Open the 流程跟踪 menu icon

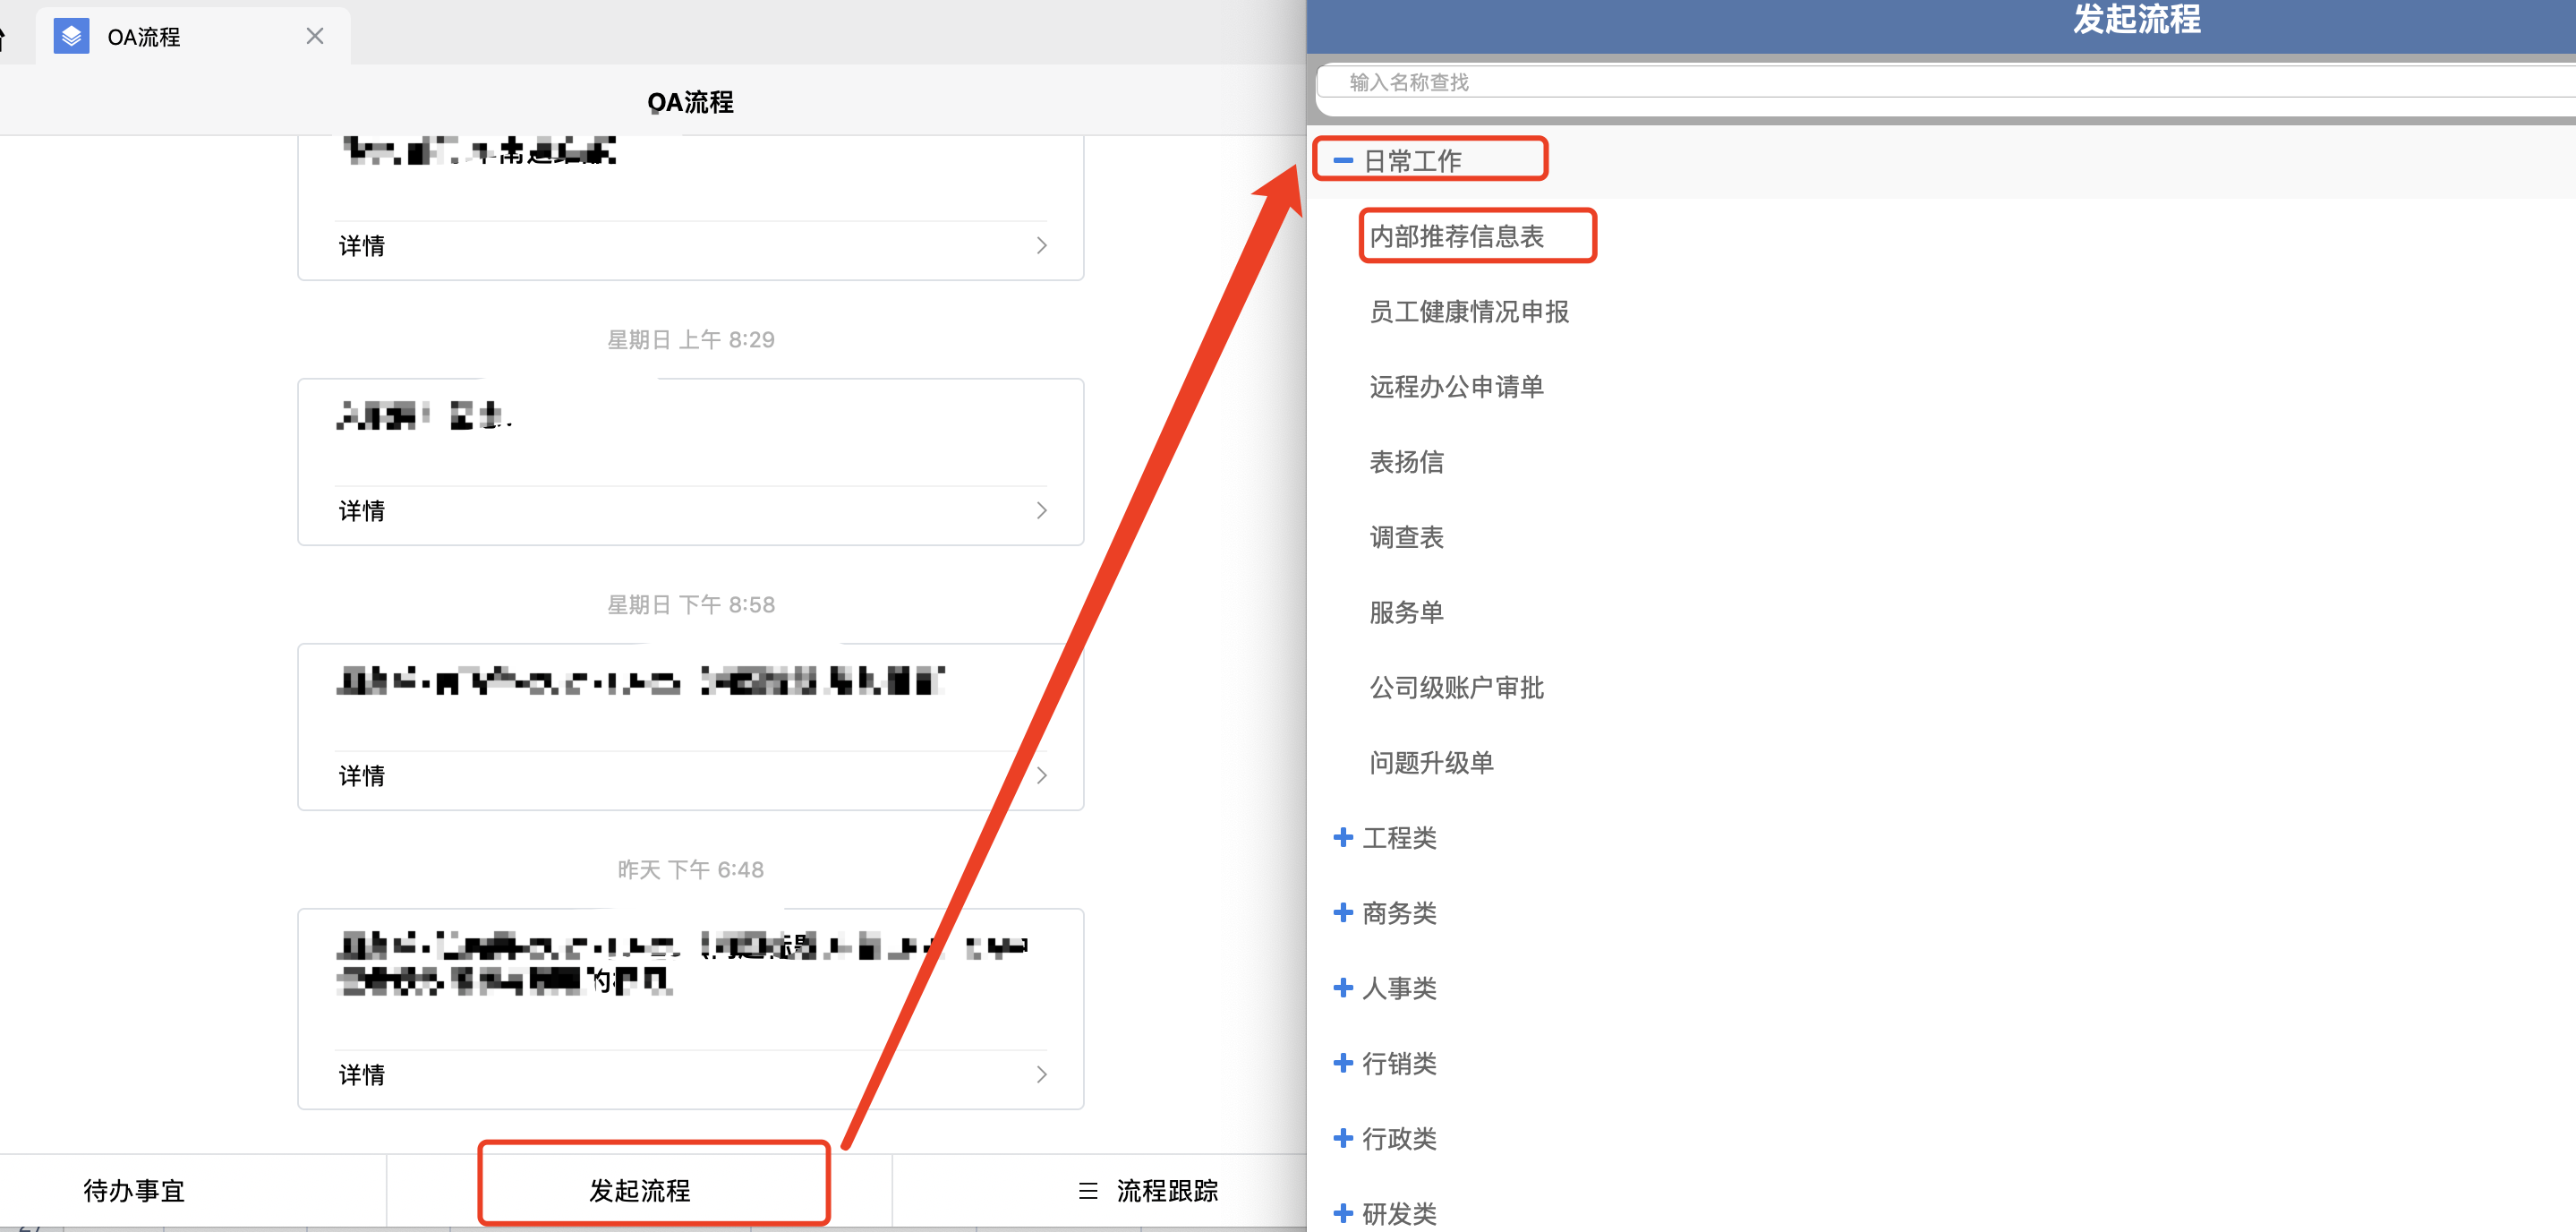1088,1190
